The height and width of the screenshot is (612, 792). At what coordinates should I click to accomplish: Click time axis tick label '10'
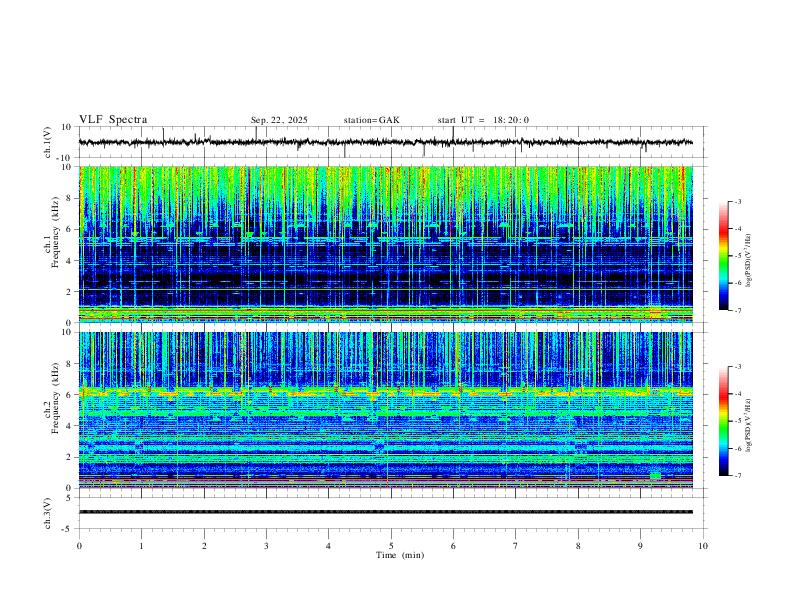click(703, 546)
